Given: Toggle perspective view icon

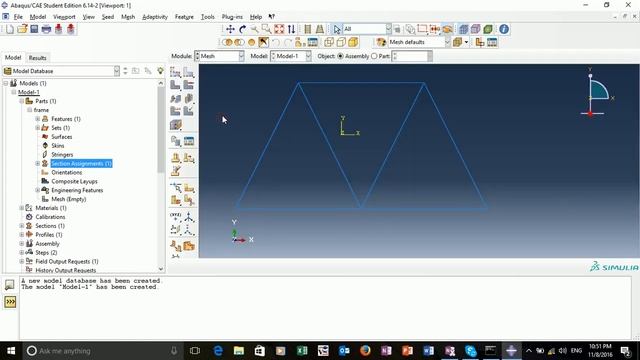Looking at the screenshot, I should 320,29.
